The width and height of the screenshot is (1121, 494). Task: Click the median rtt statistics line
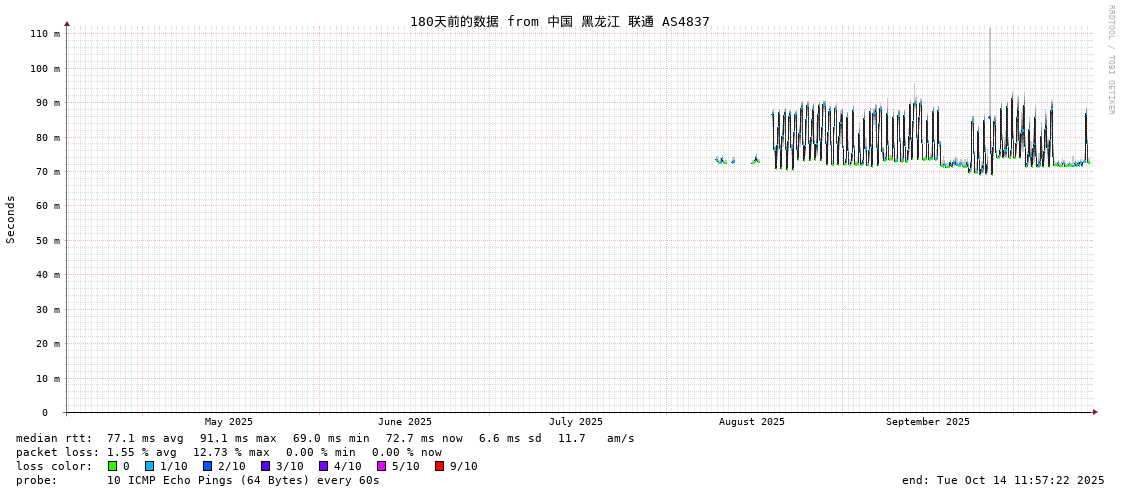(x=325, y=438)
